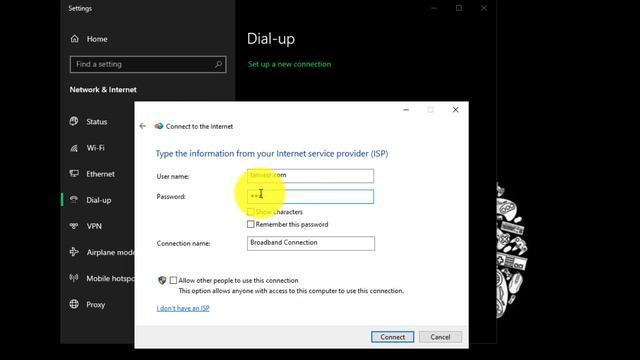Click the Cancel button
Screen dimensions: 640x360
tap(440, 337)
